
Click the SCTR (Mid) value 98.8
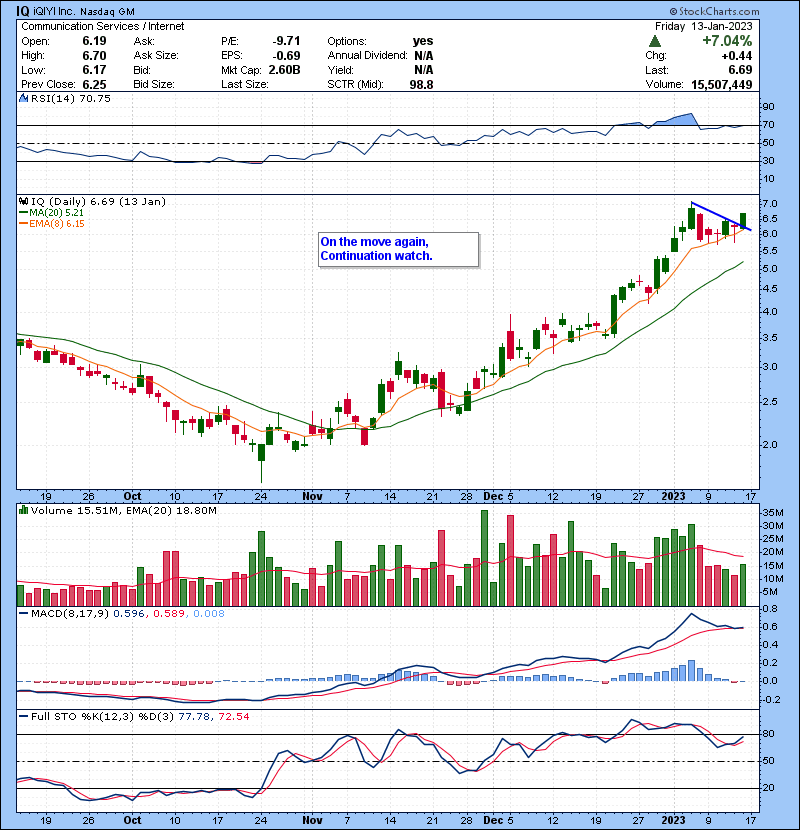pyautogui.click(x=421, y=85)
